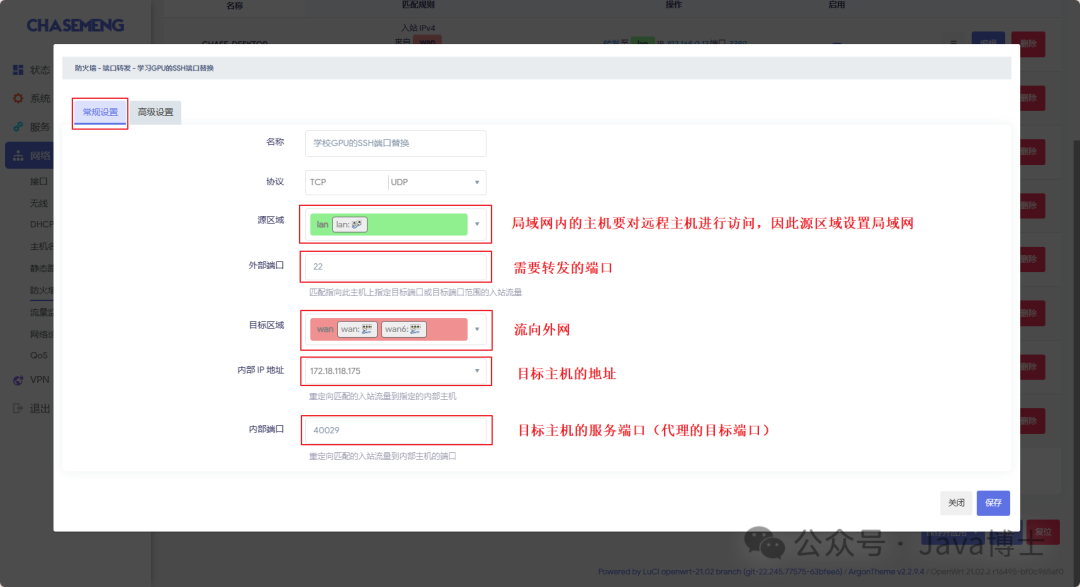Click the VPN icon in sidebar
The height and width of the screenshot is (587, 1080).
tap(18, 380)
